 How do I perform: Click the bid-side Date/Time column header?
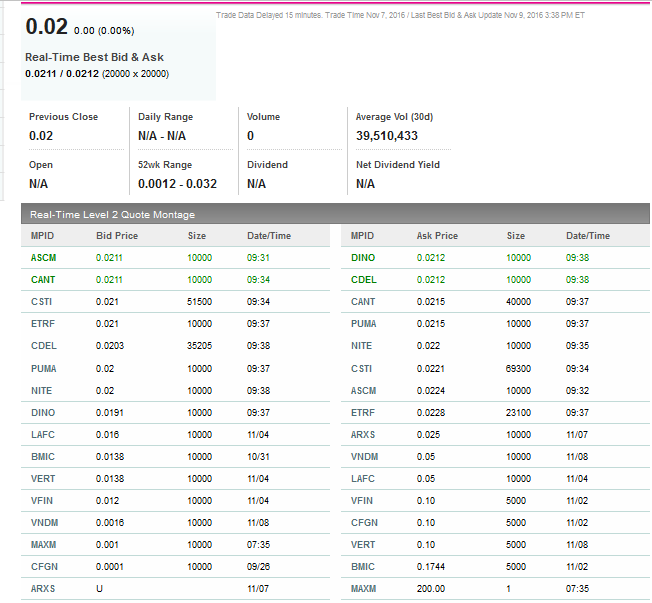click(269, 236)
